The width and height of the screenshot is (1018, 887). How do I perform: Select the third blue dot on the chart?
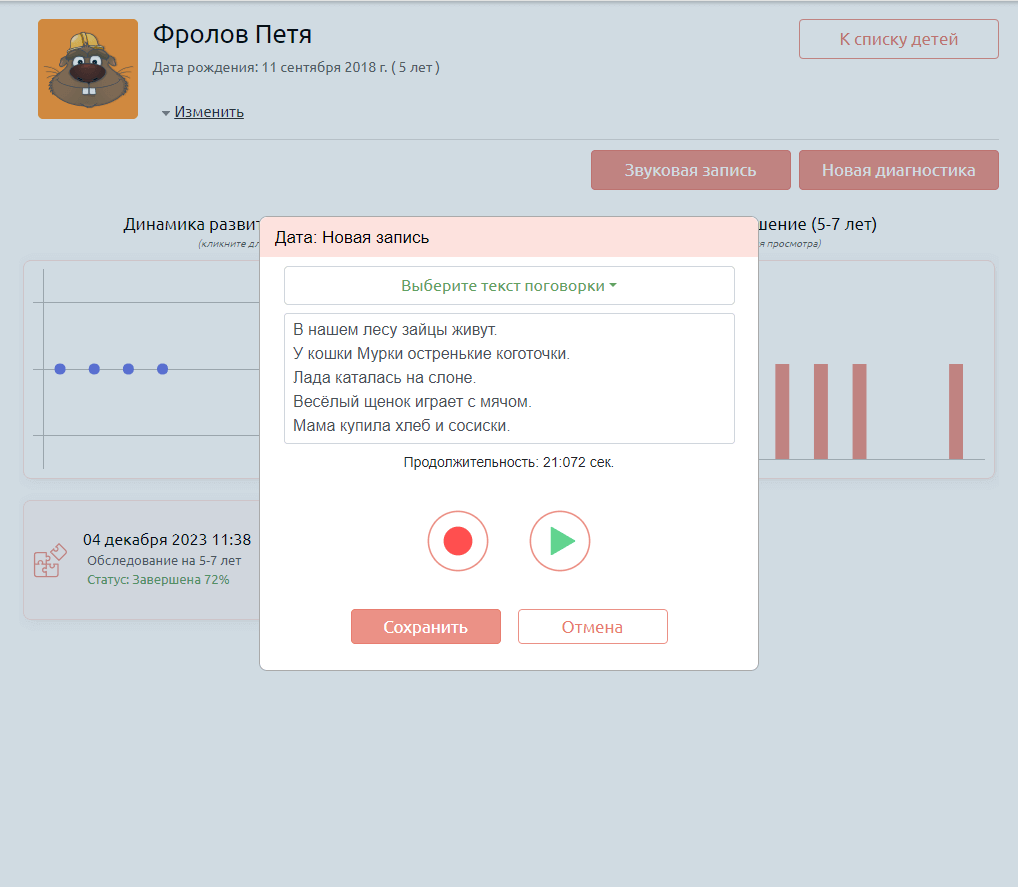tap(128, 369)
